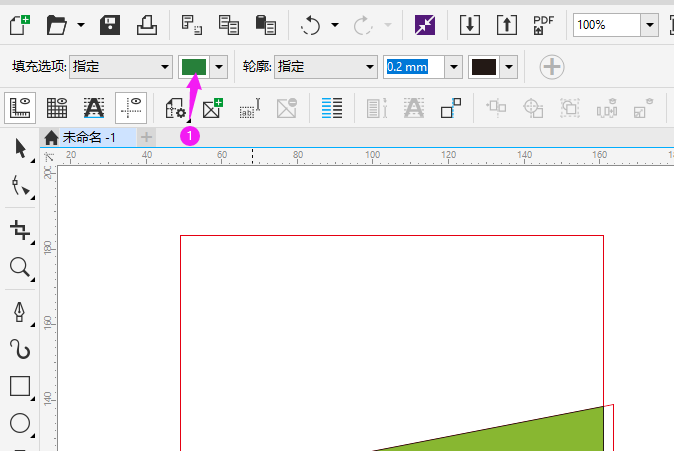Toggle the show rulers button

[x=20, y=107]
